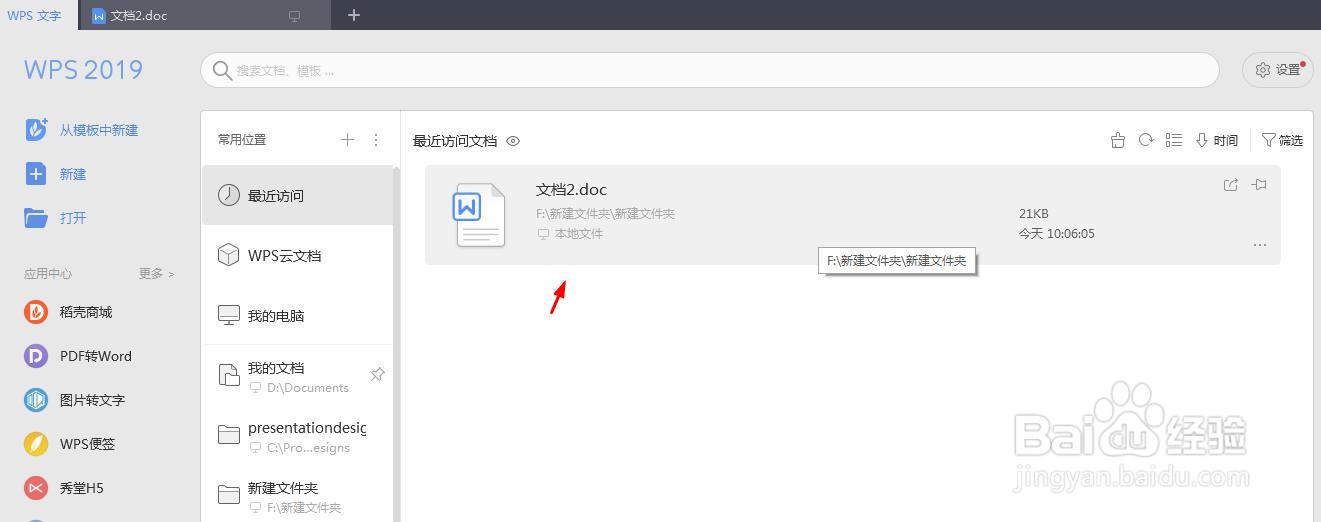This screenshot has width=1321, height=522.
Task: Open more options beside 常用位置
Action: [376, 140]
